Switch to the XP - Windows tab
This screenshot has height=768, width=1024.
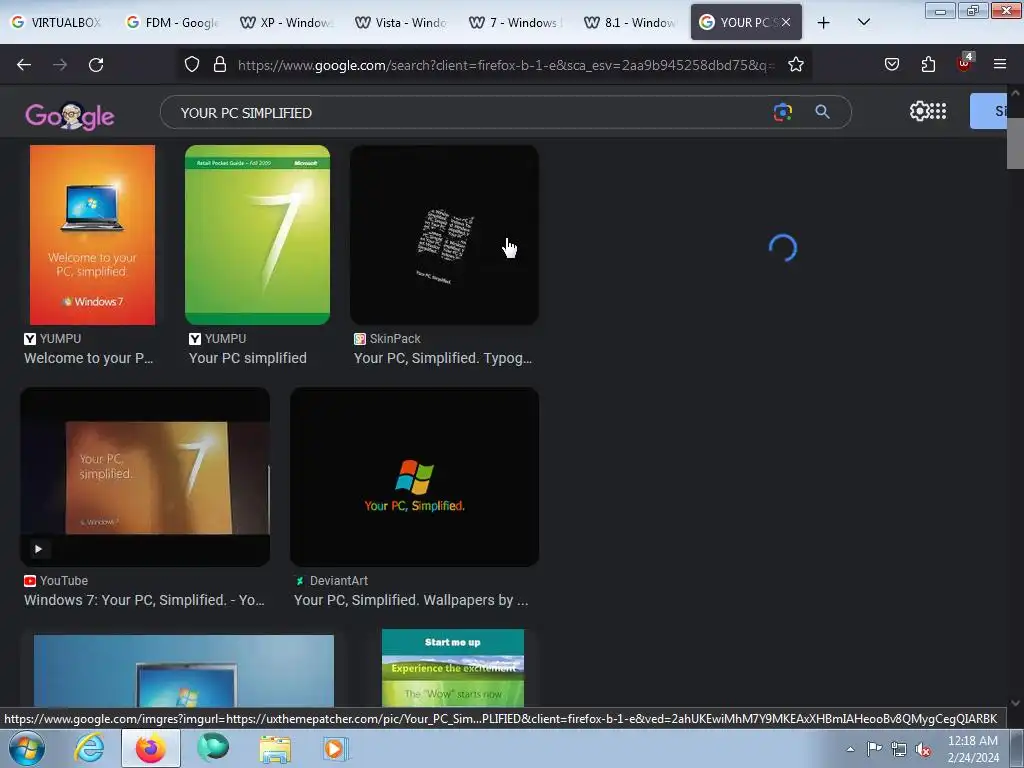coord(287,22)
